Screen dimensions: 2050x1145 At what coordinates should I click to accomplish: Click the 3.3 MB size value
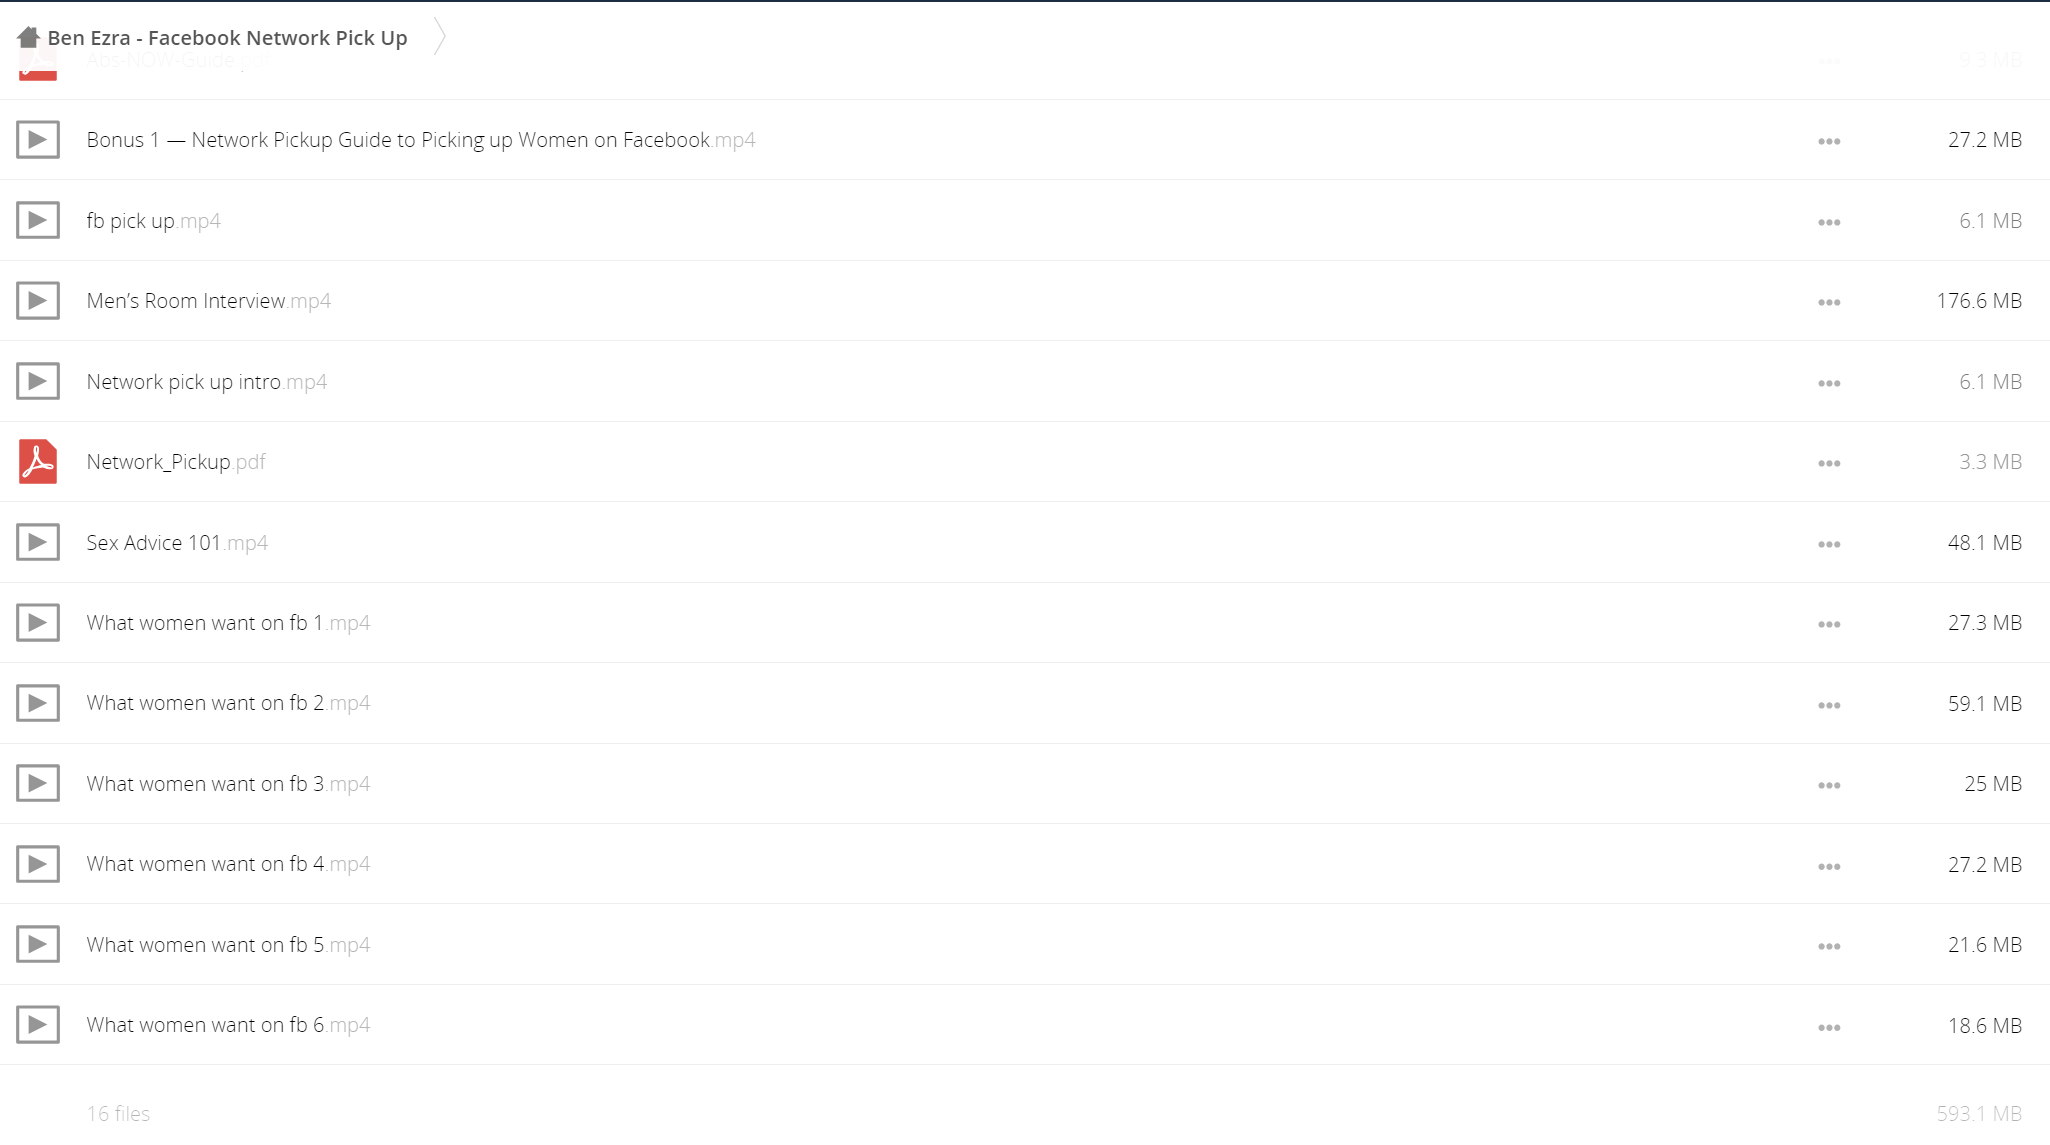coord(1991,462)
